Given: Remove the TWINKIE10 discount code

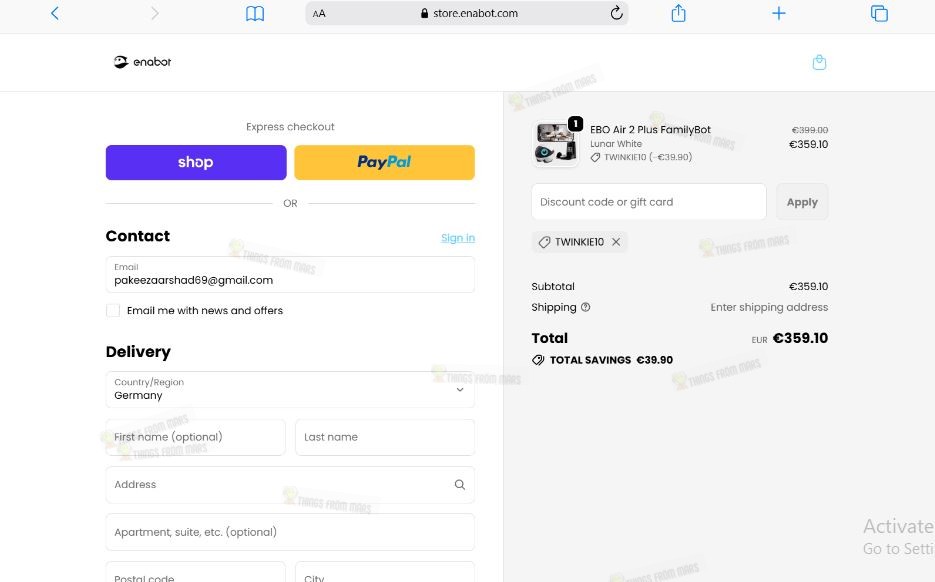Looking at the screenshot, I should [616, 242].
